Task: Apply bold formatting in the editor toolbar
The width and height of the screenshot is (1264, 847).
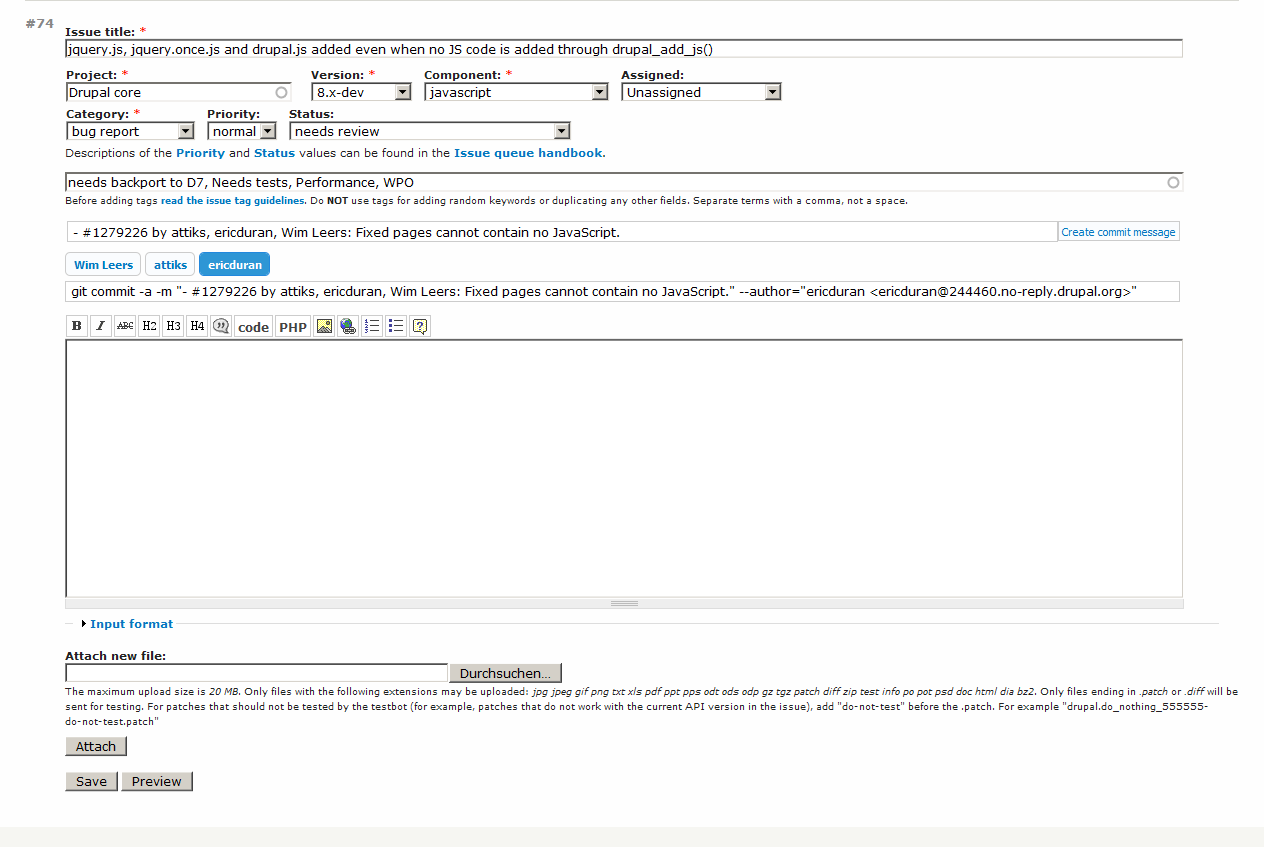Action: click(77, 326)
